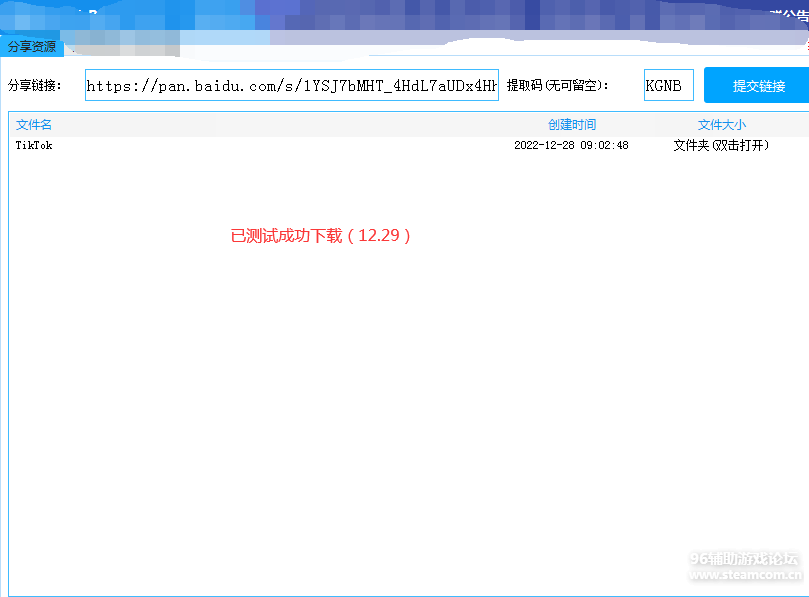Click the red item right of the tab row
809x597 pixels.
tap(805, 45)
